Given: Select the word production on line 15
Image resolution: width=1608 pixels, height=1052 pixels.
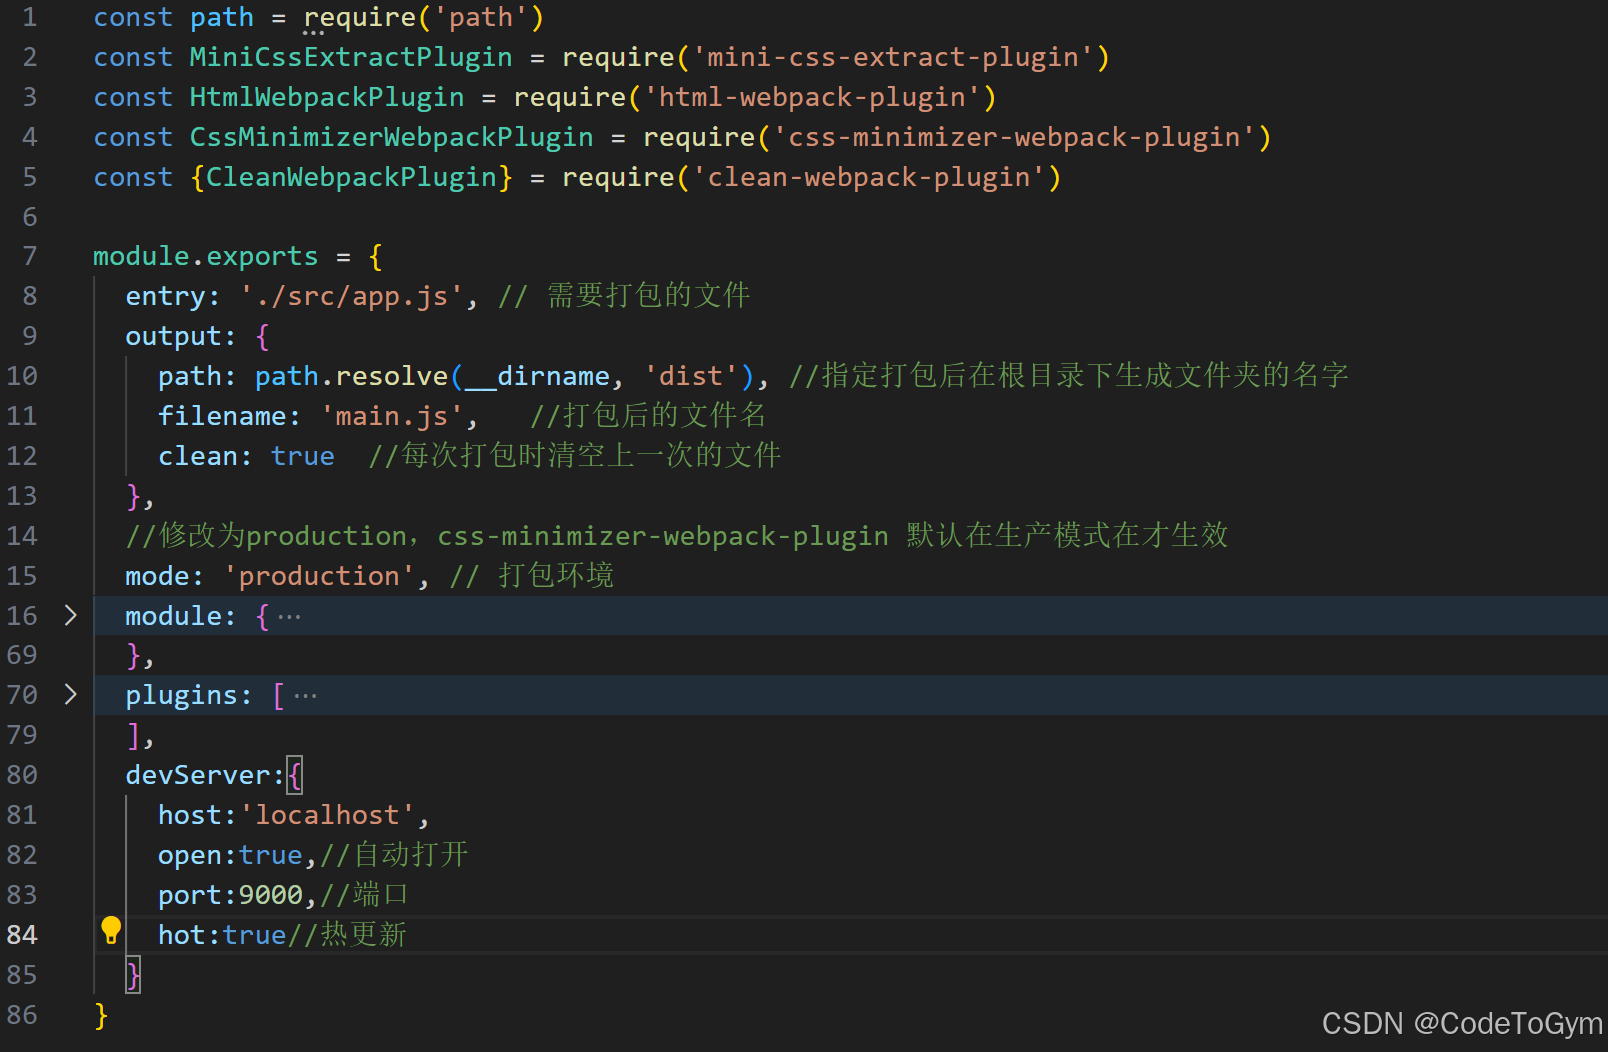Looking at the screenshot, I should pos(318,575).
